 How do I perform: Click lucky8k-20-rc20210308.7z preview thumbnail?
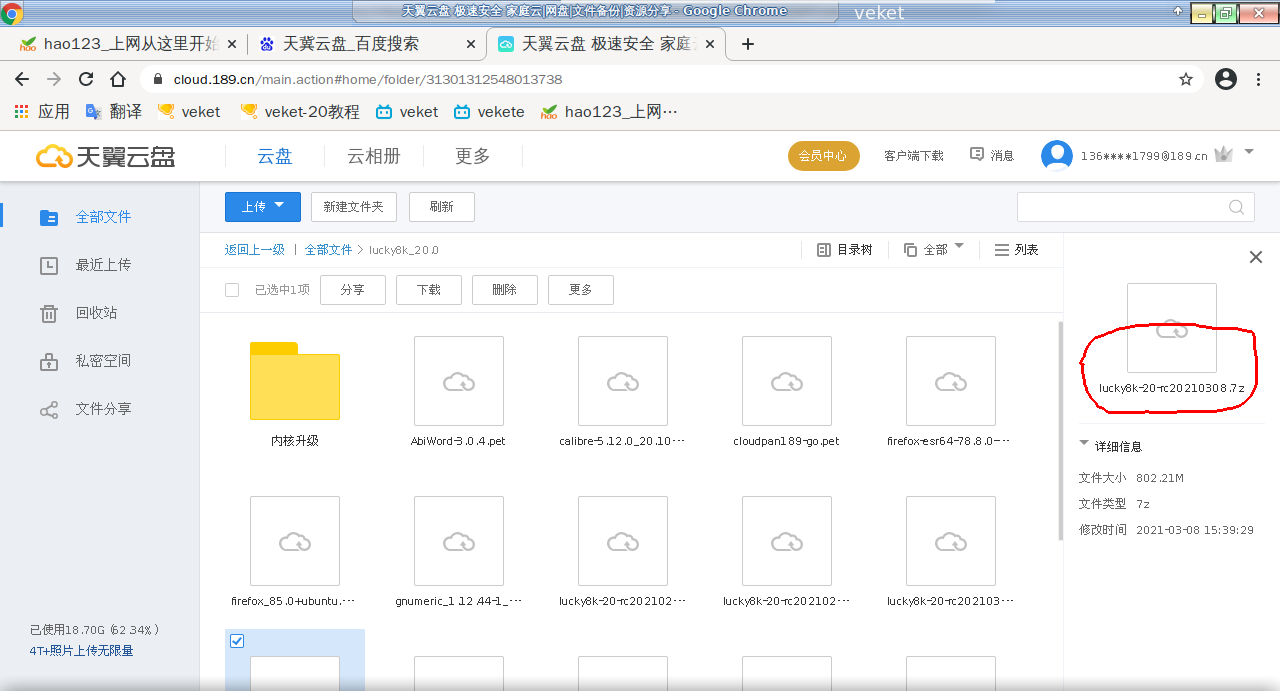coord(1171,328)
